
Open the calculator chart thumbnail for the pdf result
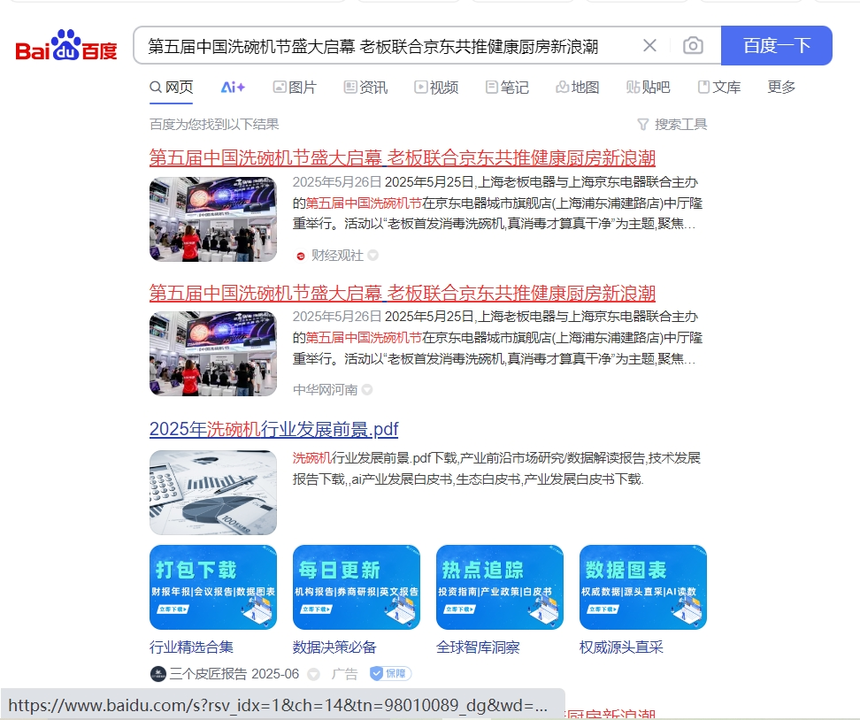click(213, 492)
